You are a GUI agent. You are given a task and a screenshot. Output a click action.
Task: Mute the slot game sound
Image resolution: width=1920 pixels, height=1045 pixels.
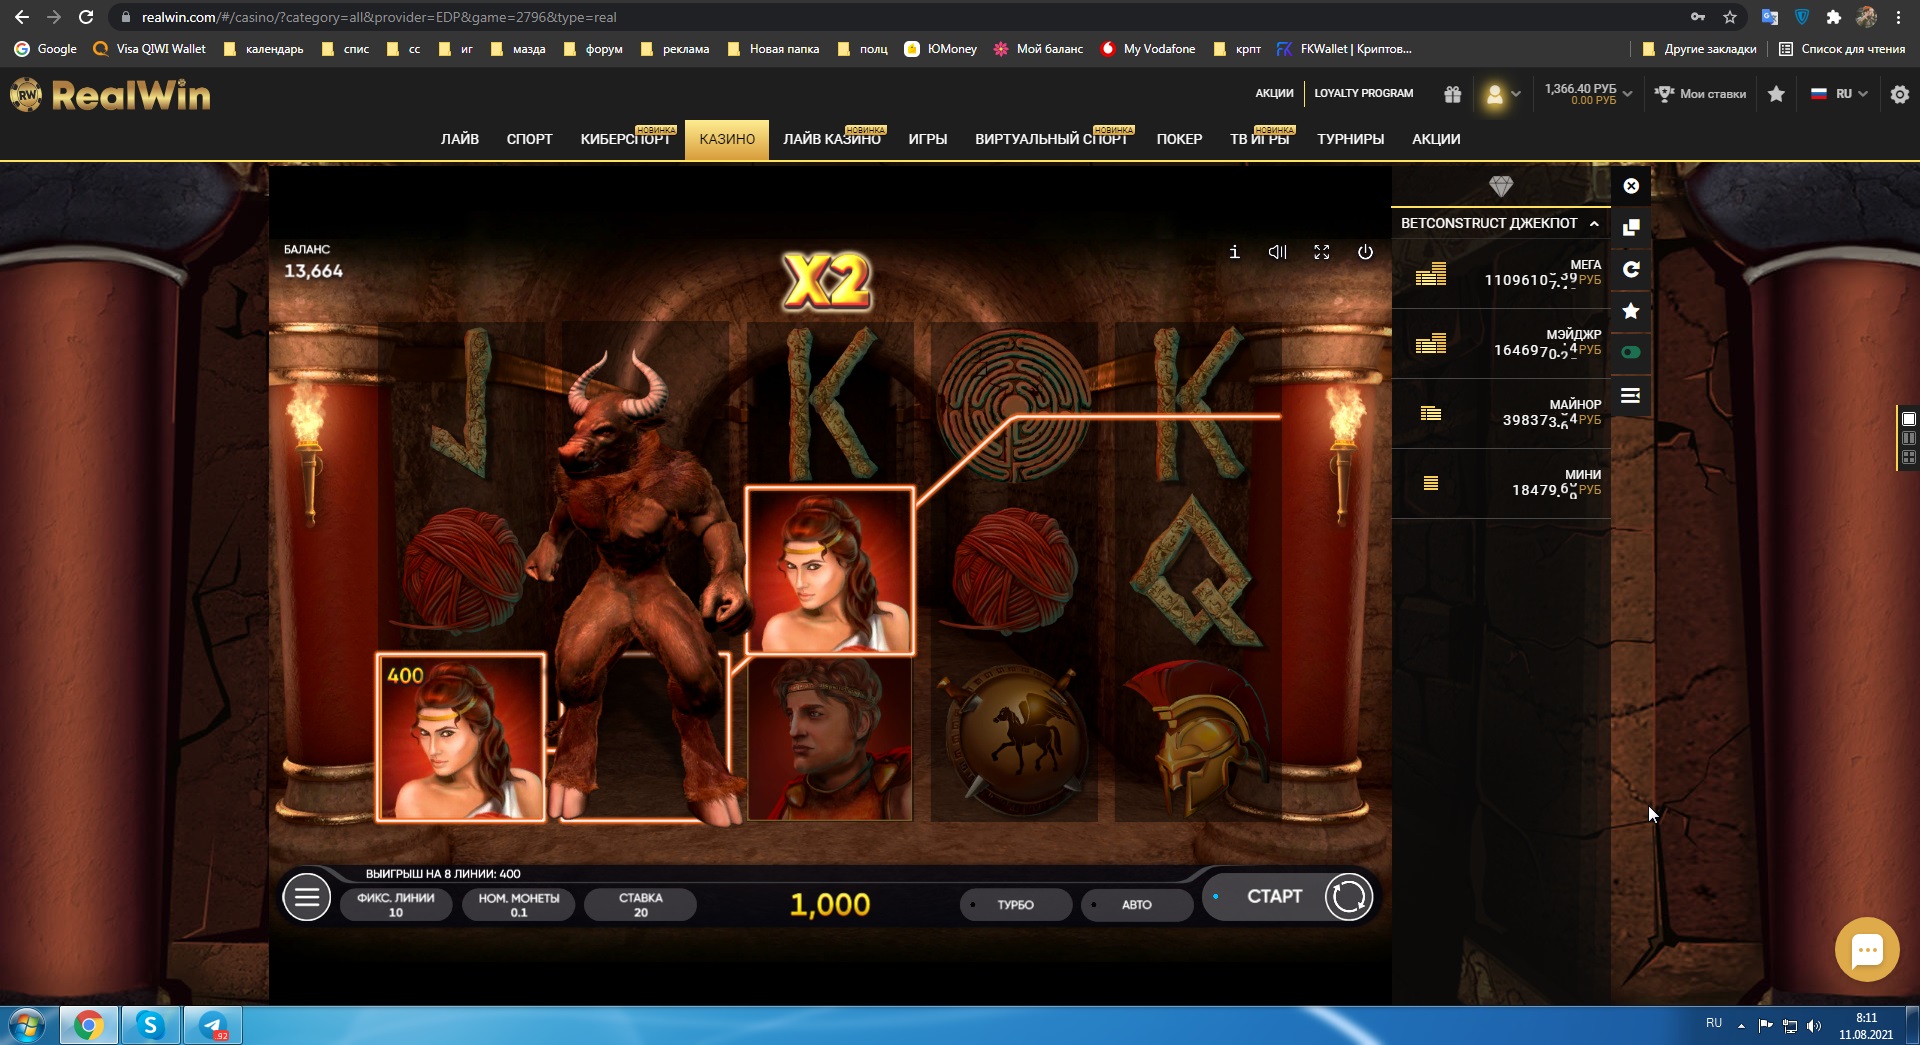coord(1277,252)
